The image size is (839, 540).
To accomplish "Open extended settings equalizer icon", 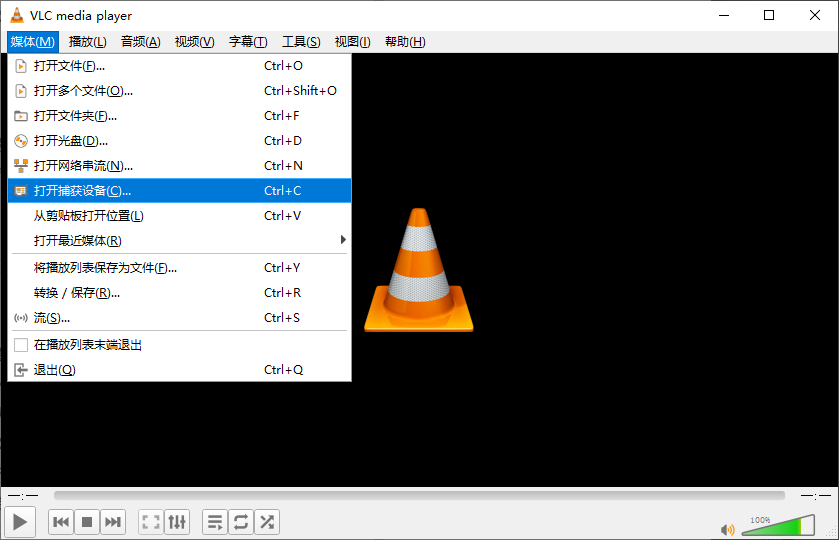I will click(177, 522).
